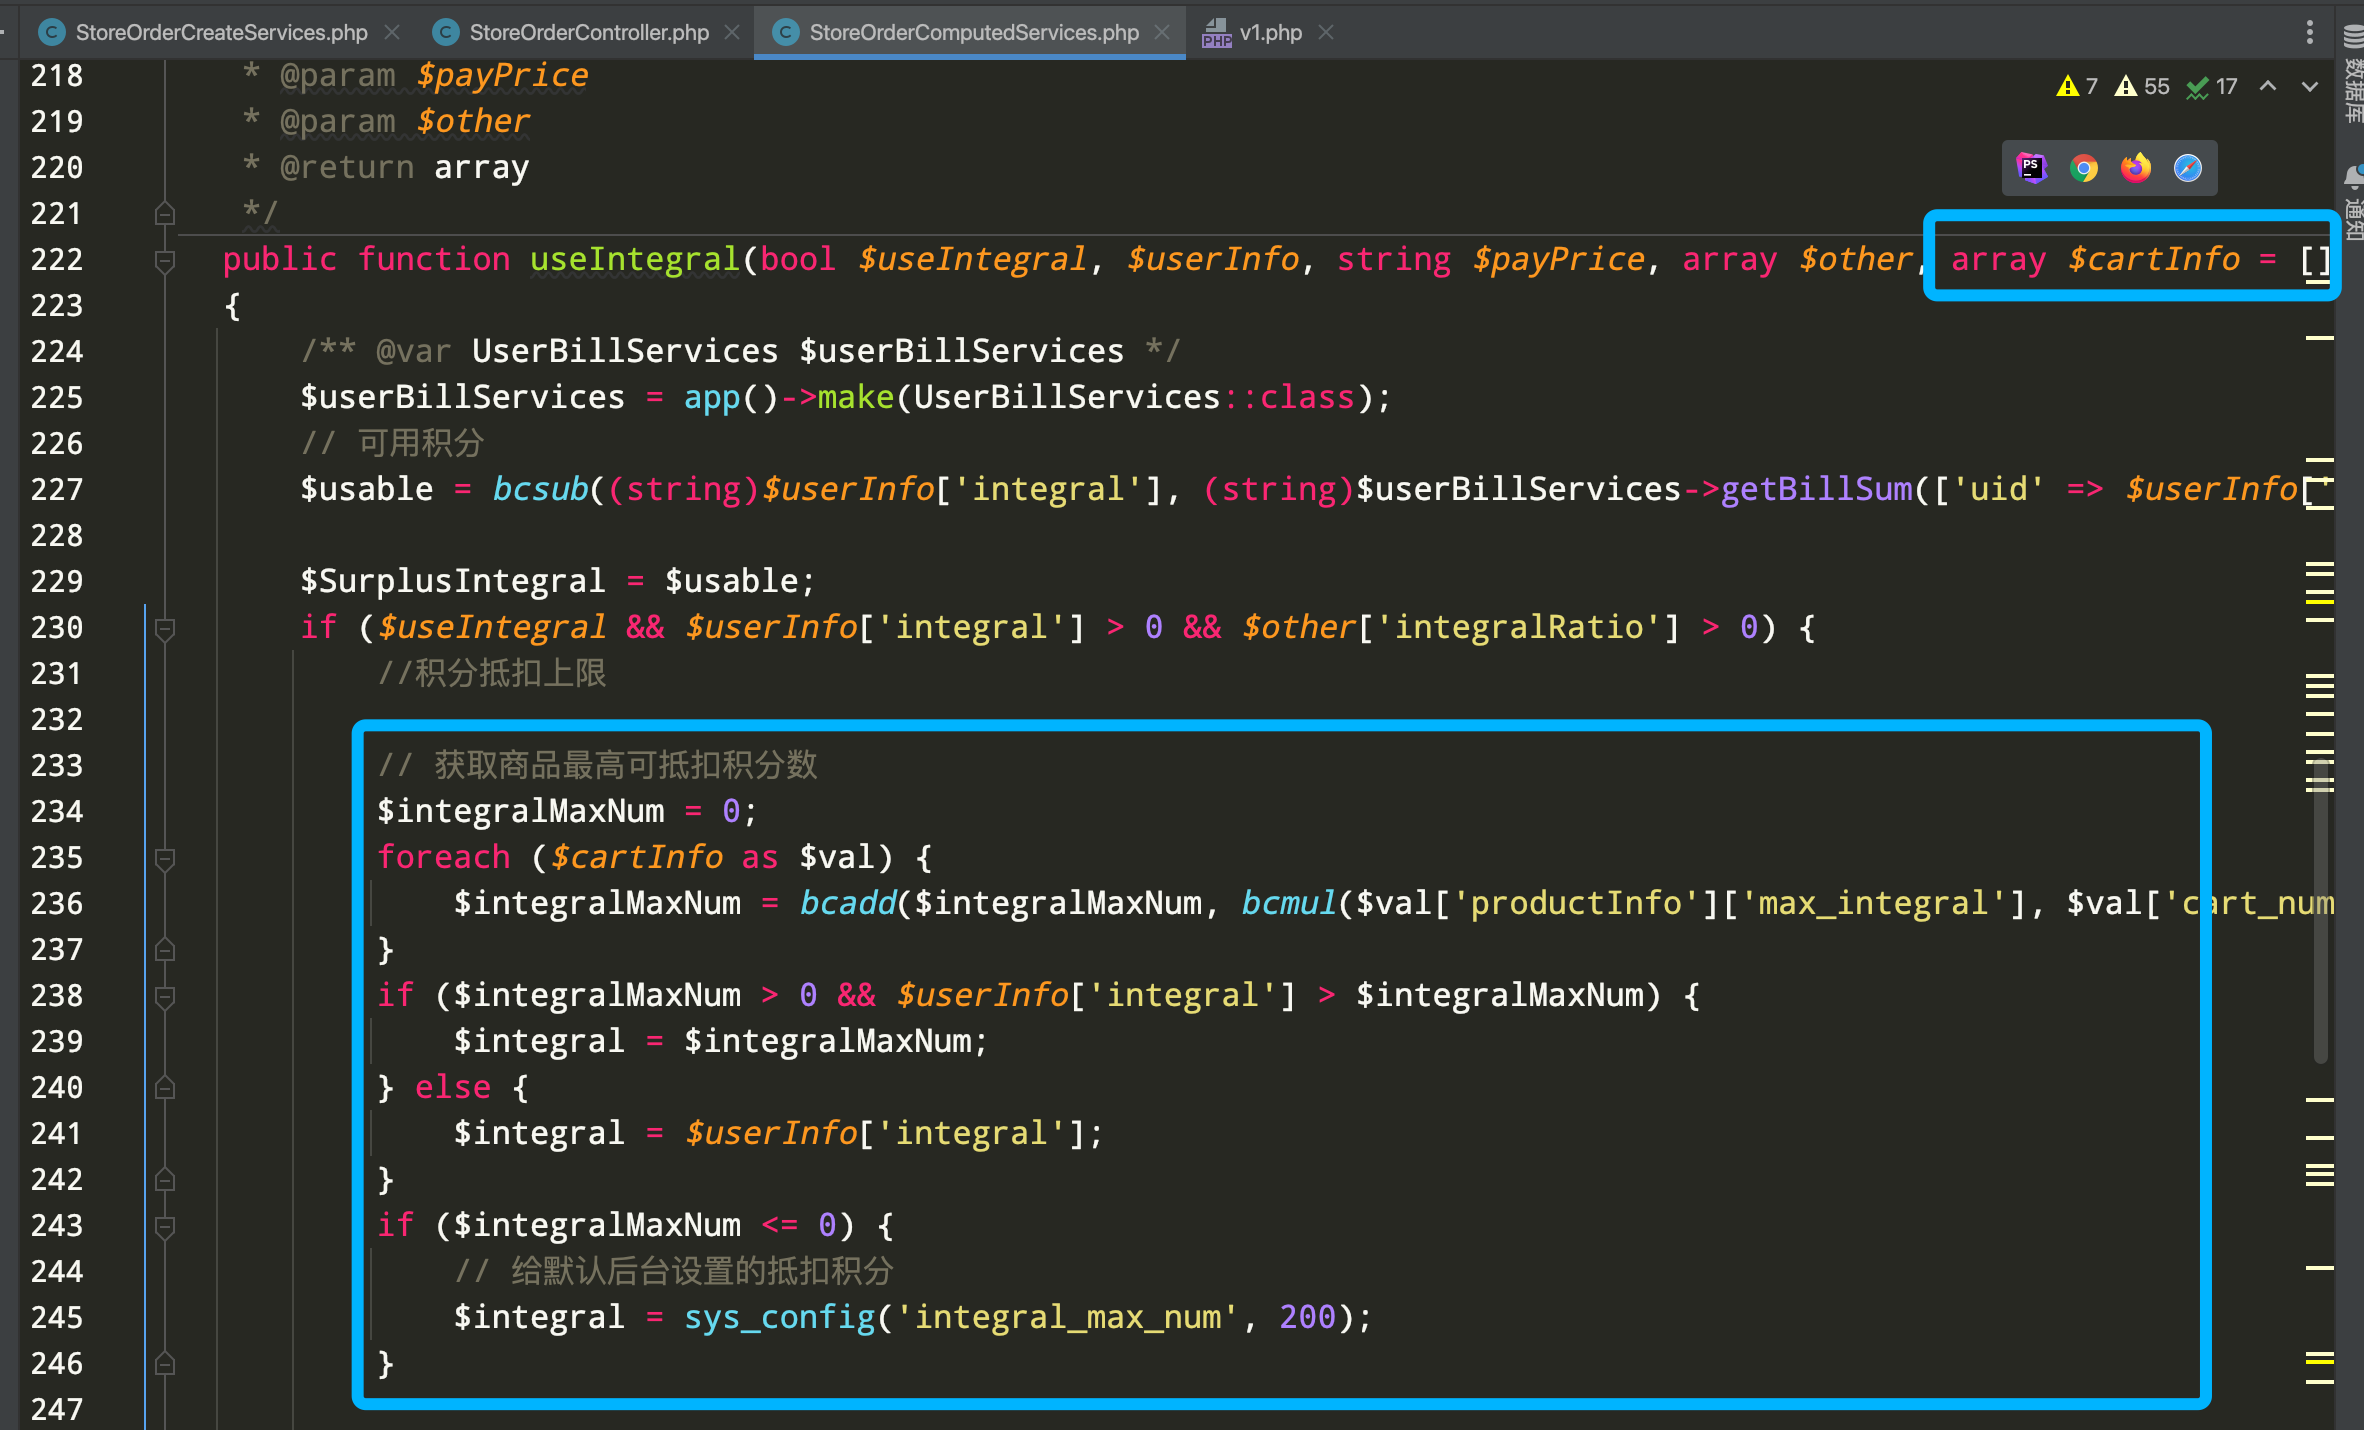
Task: Switch to StoreOrderController.php tab
Action: point(589,32)
